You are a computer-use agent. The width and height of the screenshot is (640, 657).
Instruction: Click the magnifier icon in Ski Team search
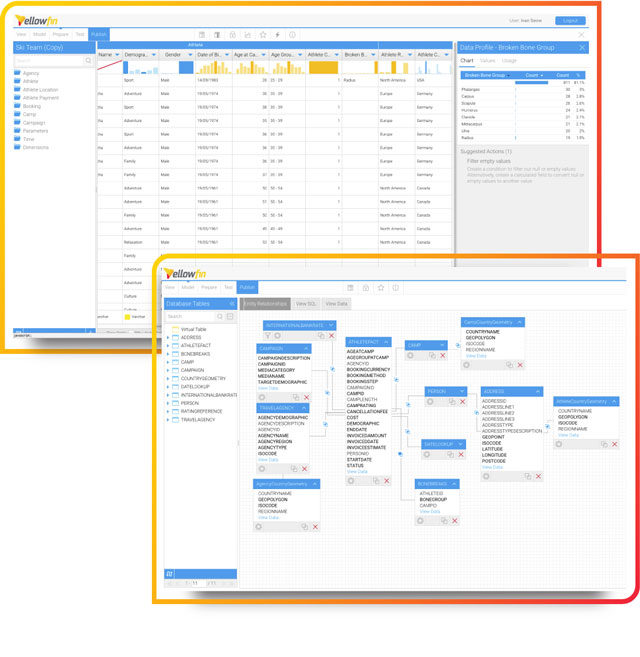pos(88,61)
